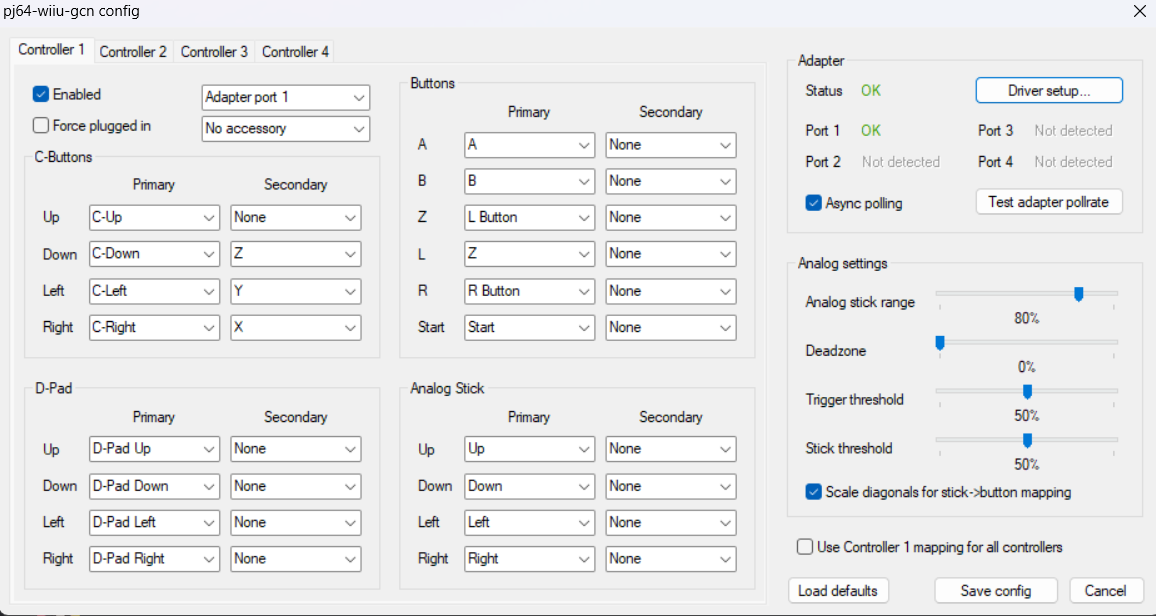Save the config with Save config
Screen dimensions: 1156x616
[996, 591]
